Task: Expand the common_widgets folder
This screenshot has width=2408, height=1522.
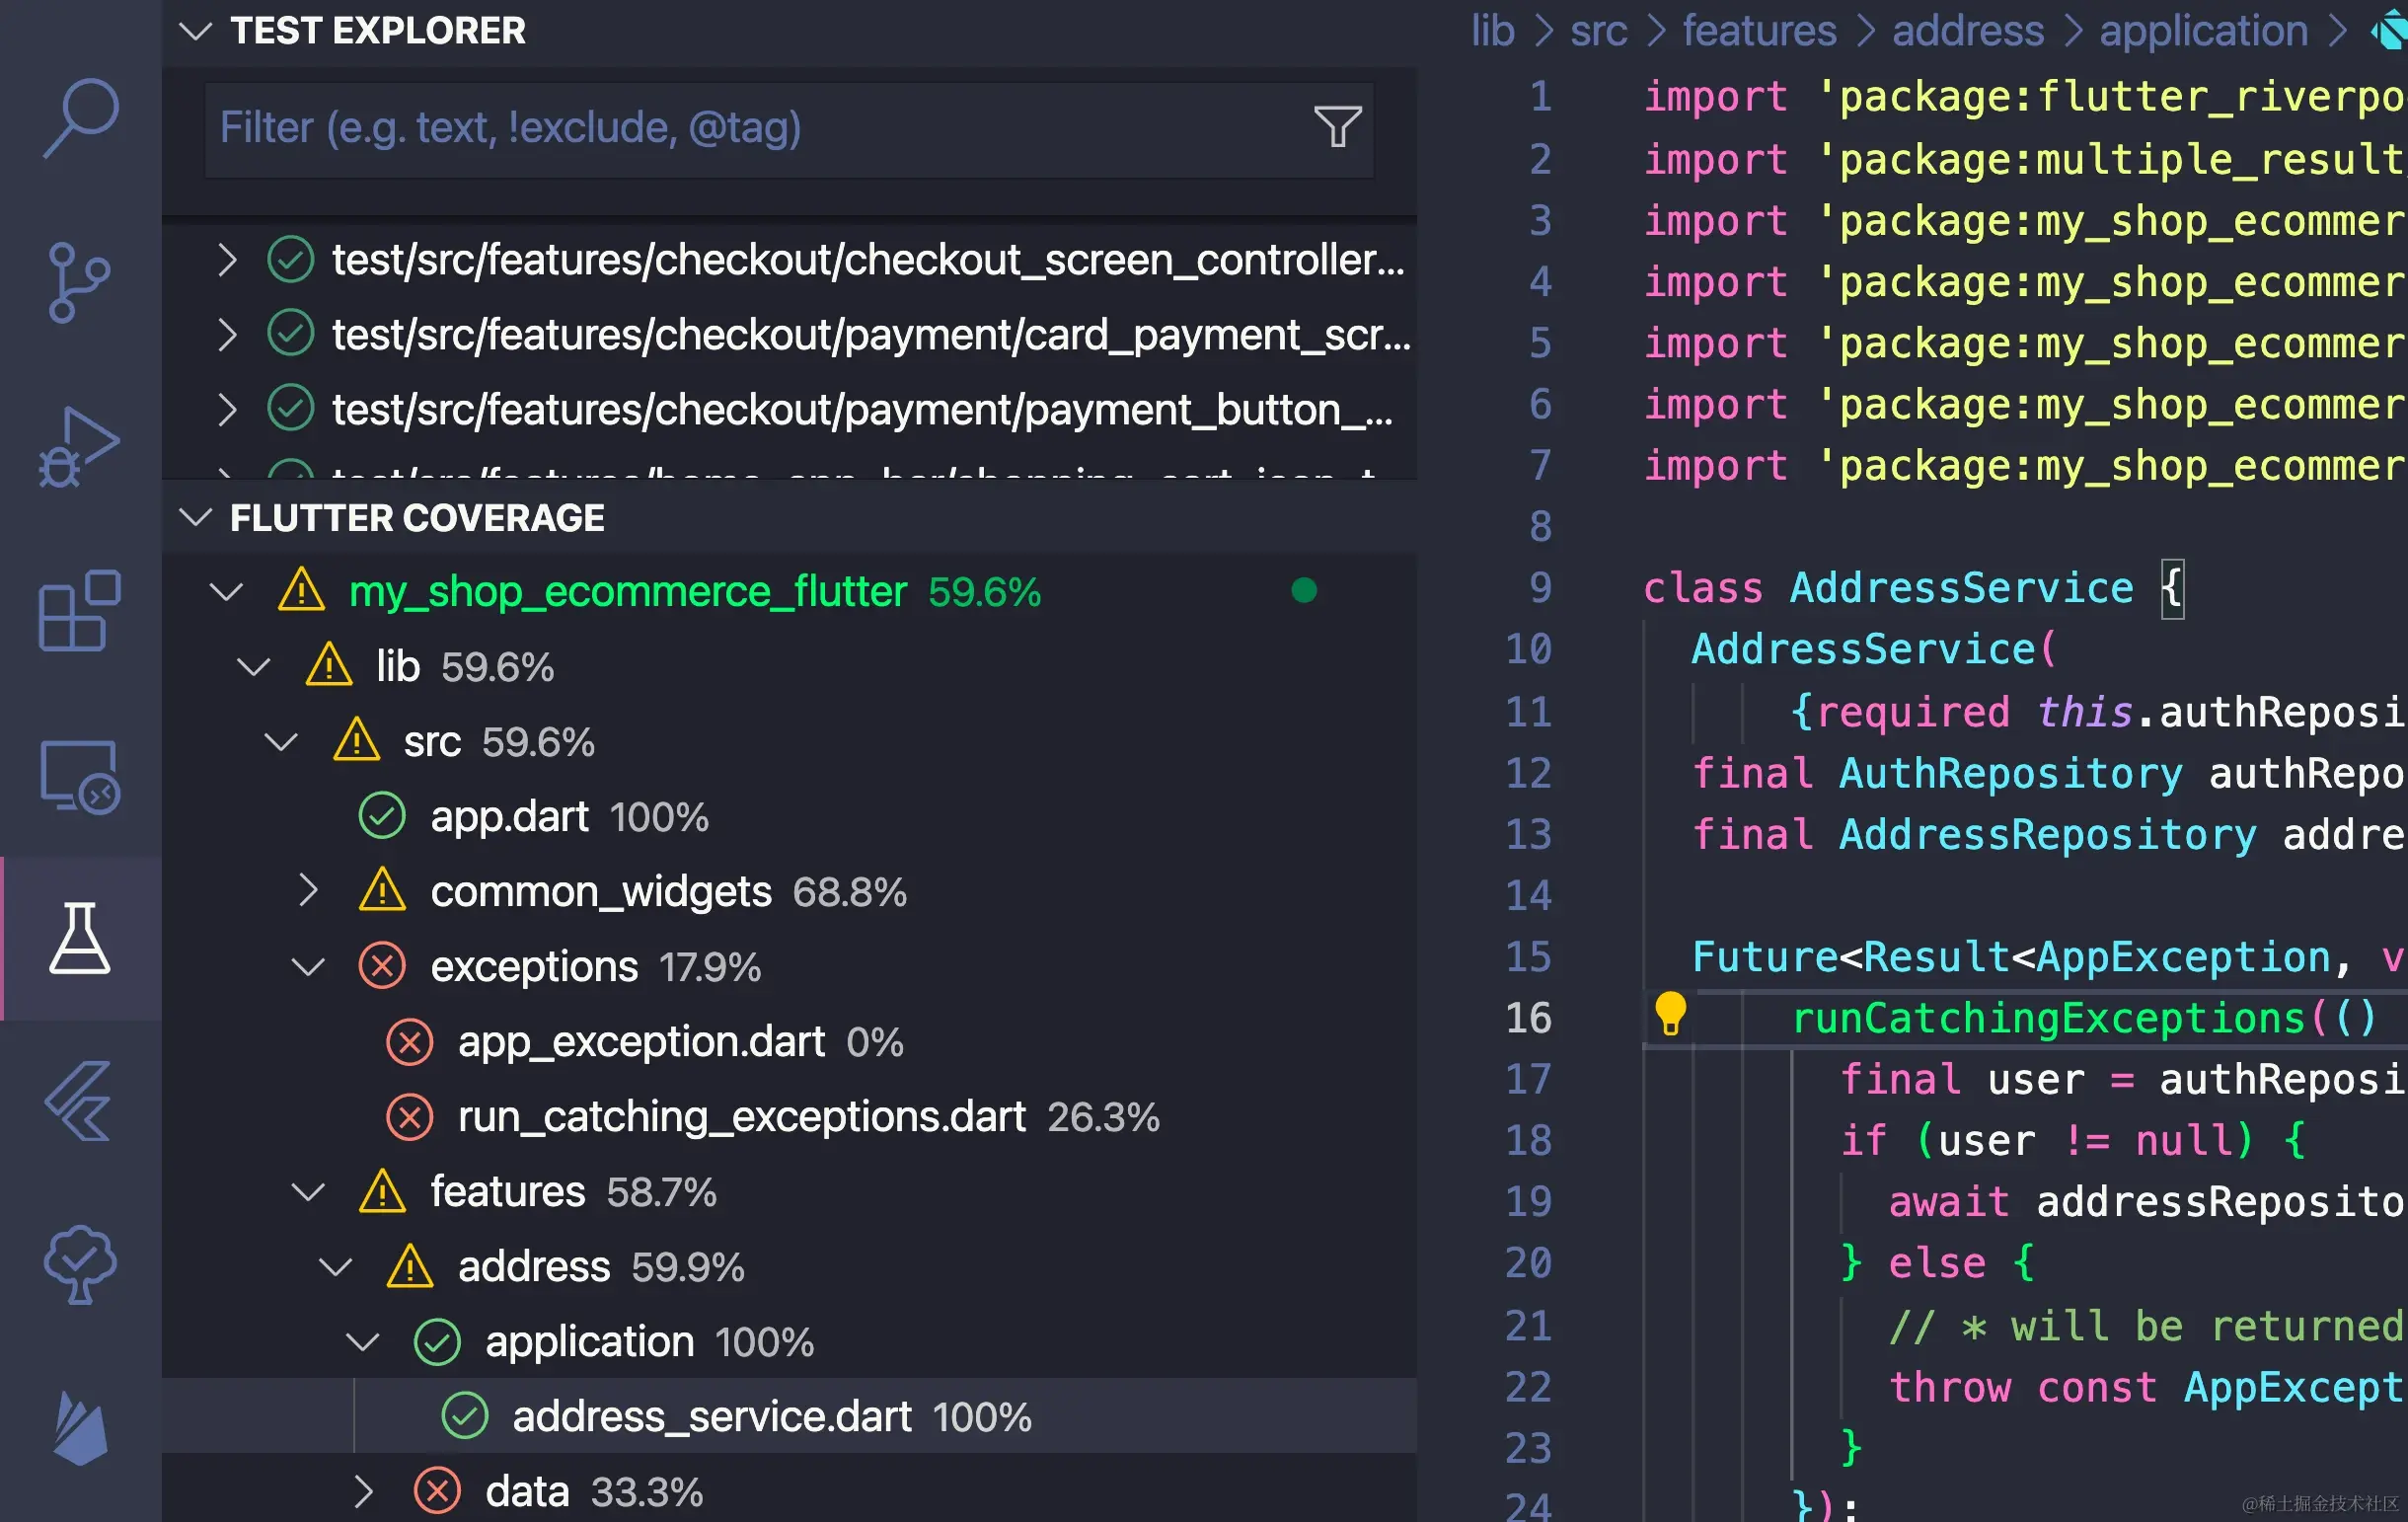Action: [x=308, y=890]
